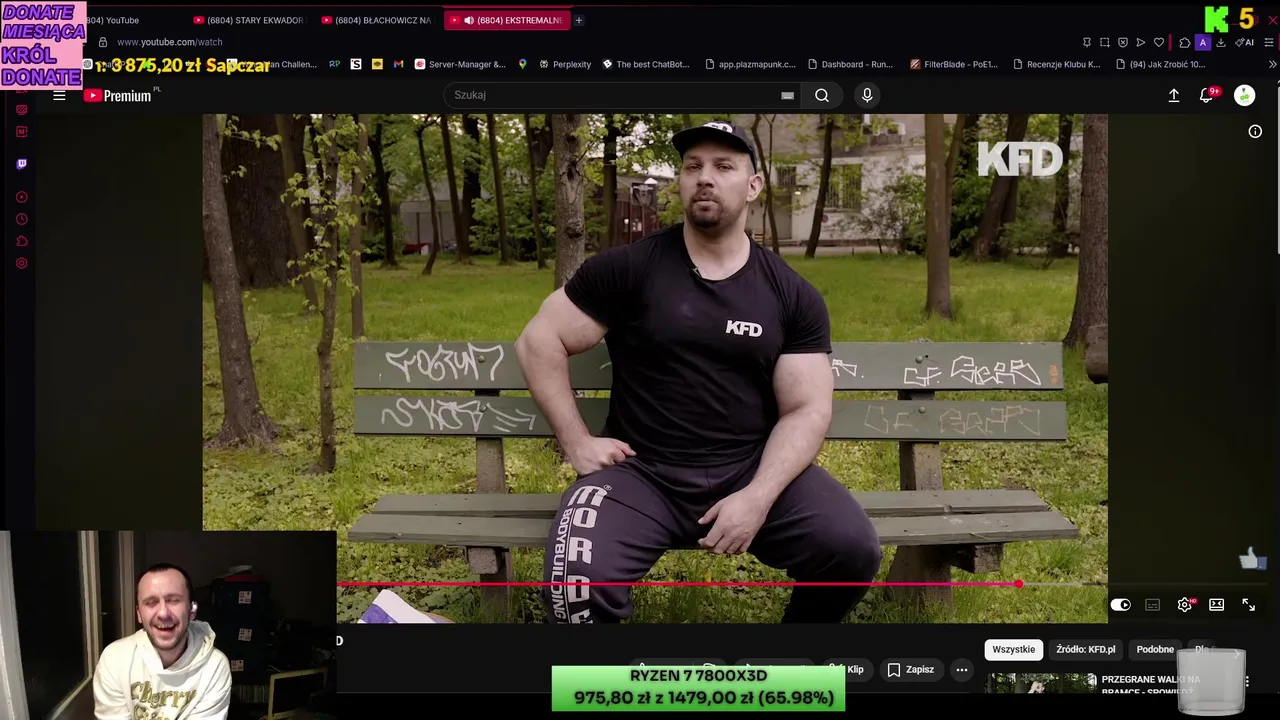Image resolution: width=1280 pixels, height=720 pixels.
Task: Save video with Zapisz button
Action: 911,670
